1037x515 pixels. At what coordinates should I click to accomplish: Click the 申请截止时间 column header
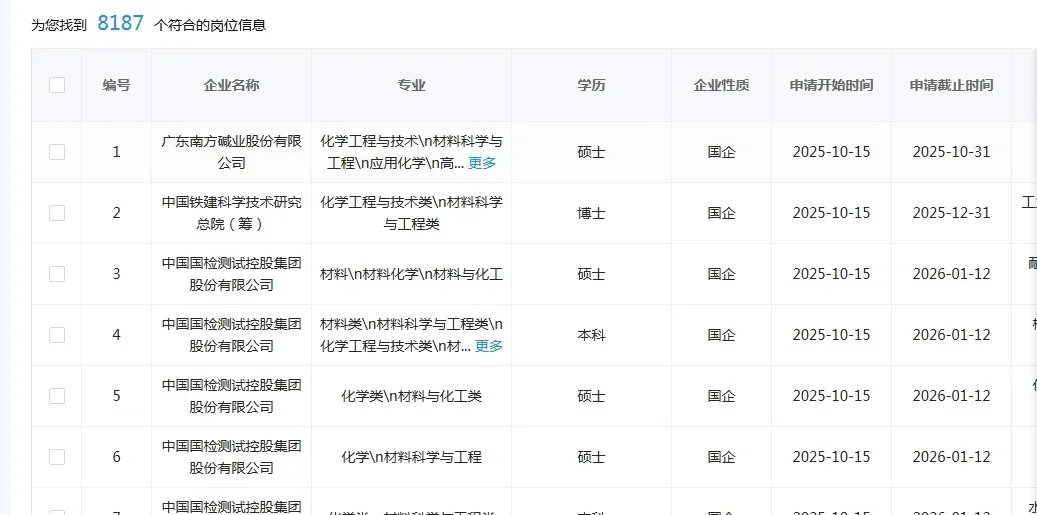[x=951, y=85]
